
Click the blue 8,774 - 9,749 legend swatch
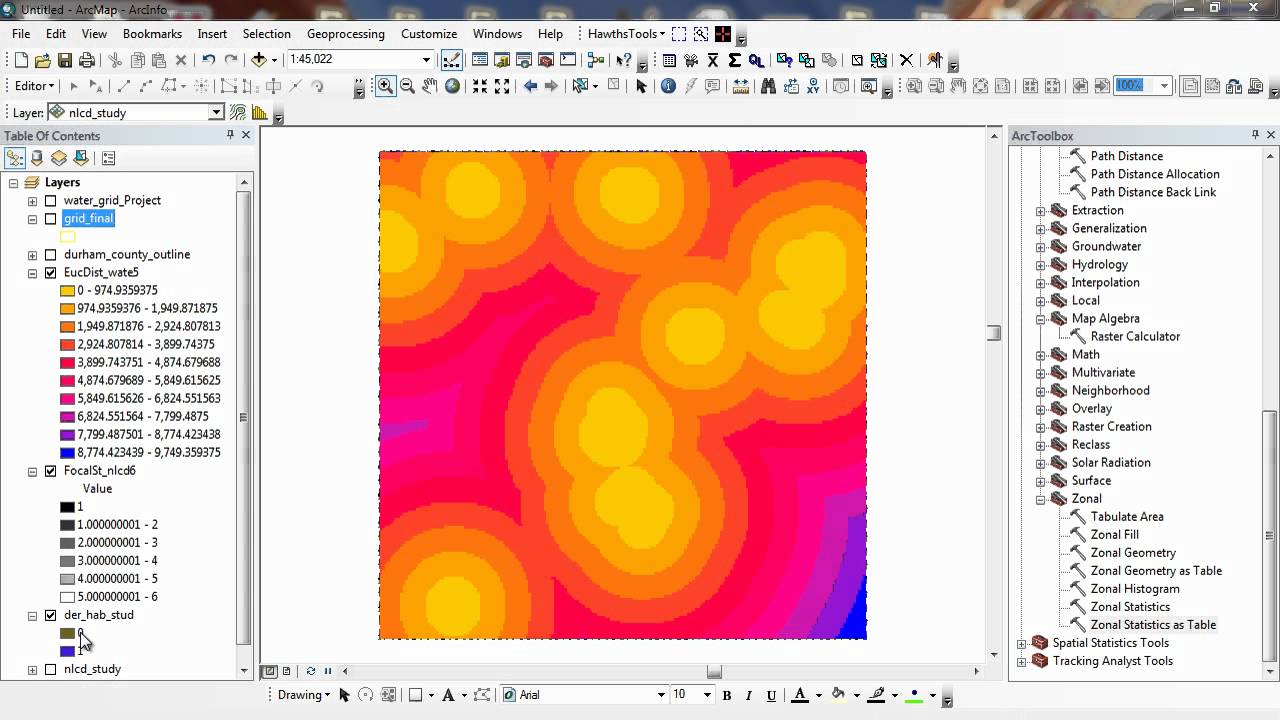[67, 453]
